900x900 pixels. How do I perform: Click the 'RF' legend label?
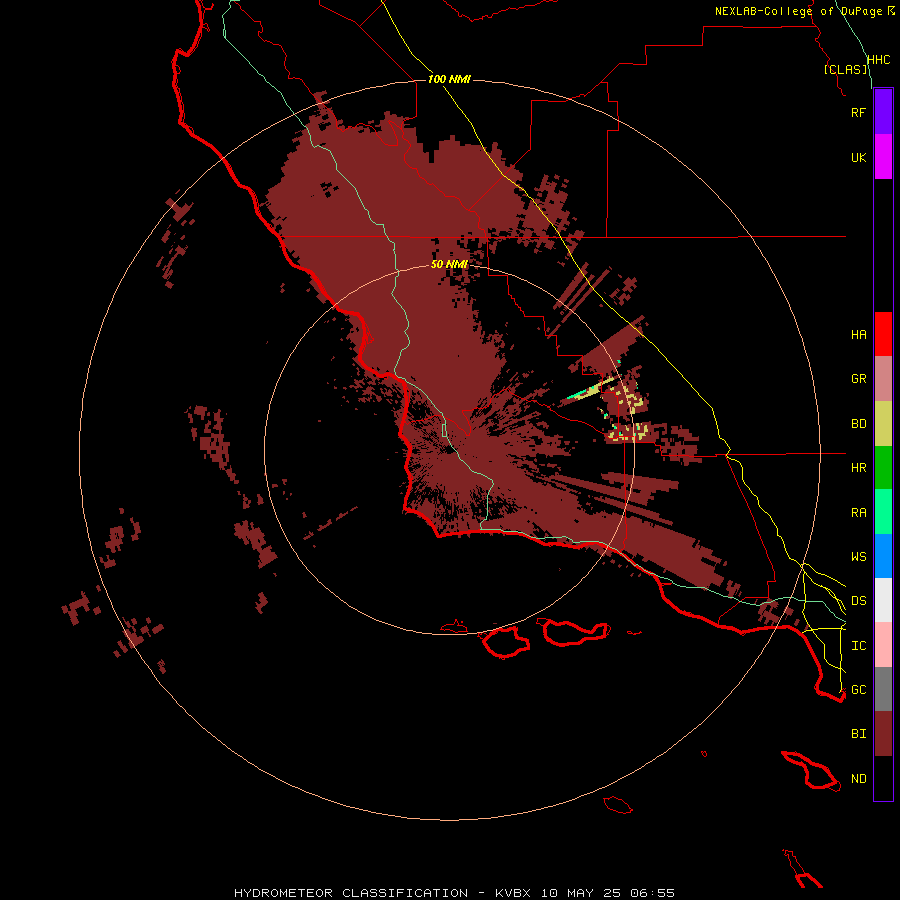[x=859, y=112]
